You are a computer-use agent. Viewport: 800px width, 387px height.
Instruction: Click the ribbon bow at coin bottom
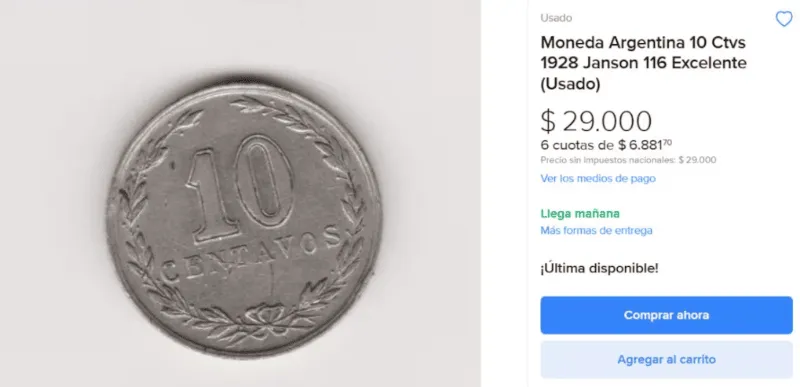tap(265, 315)
